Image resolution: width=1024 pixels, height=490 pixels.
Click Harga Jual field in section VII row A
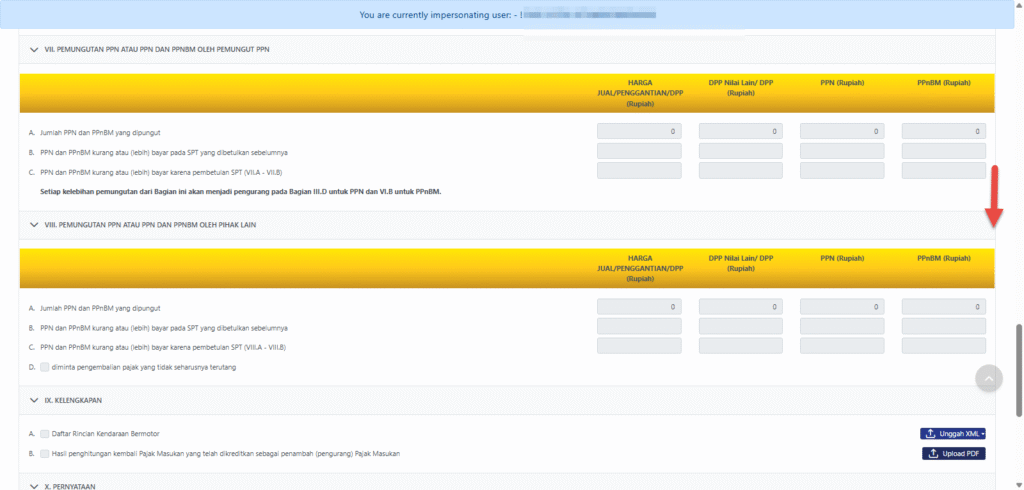639,131
